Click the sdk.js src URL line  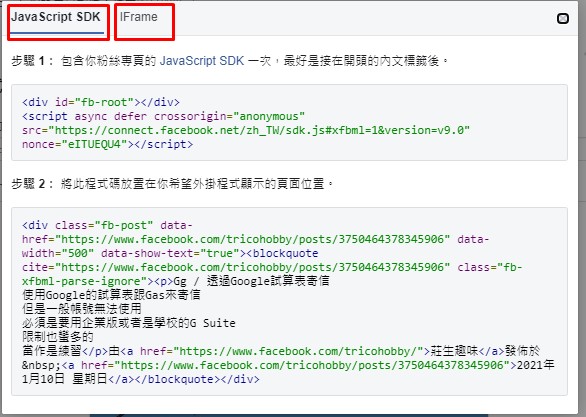[246, 130]
